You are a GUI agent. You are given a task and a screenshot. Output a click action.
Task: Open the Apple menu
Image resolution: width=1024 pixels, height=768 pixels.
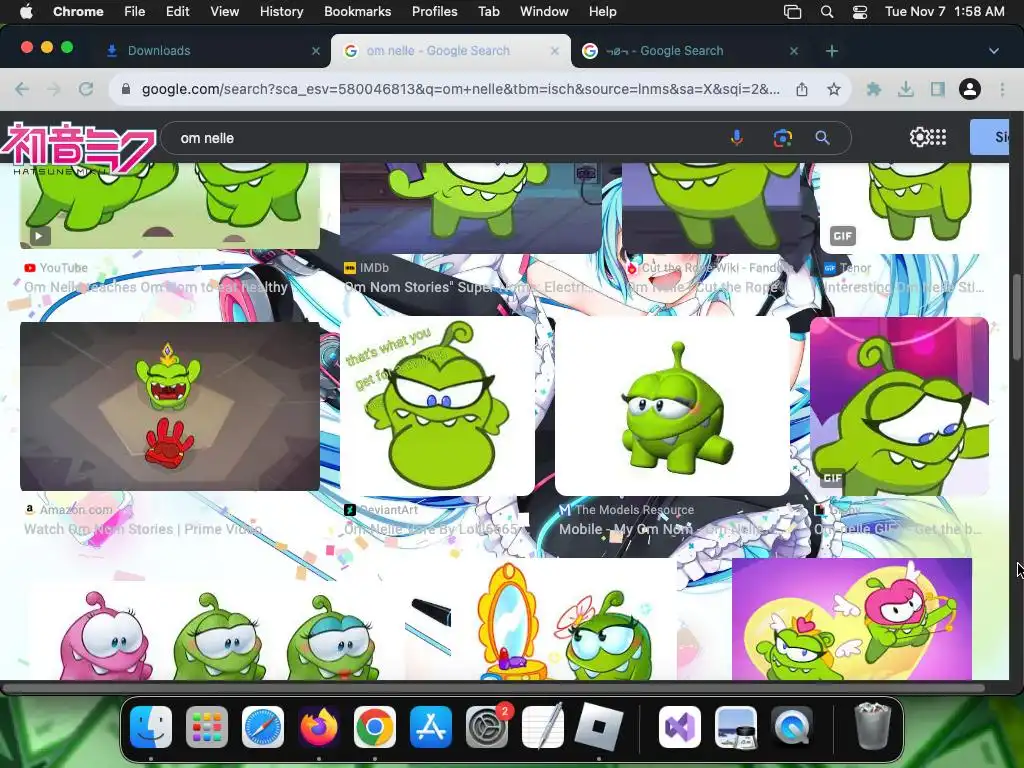pos(26,12)
